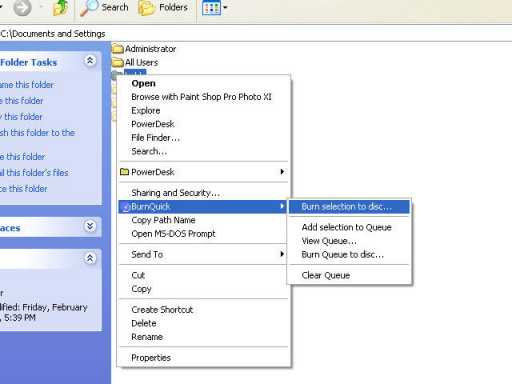The image size is (512, 384).
Task: Click the Up folder arrow icon
Action: (61, 8)
